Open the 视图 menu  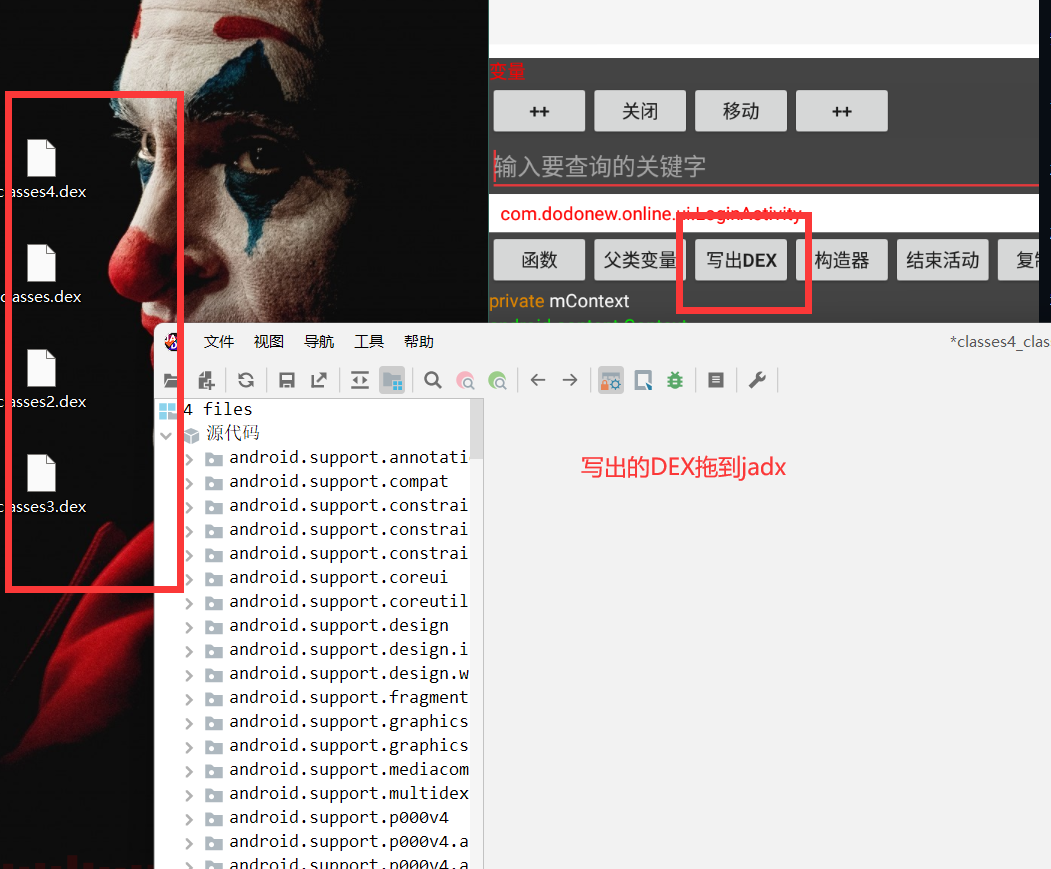point(269,342)
